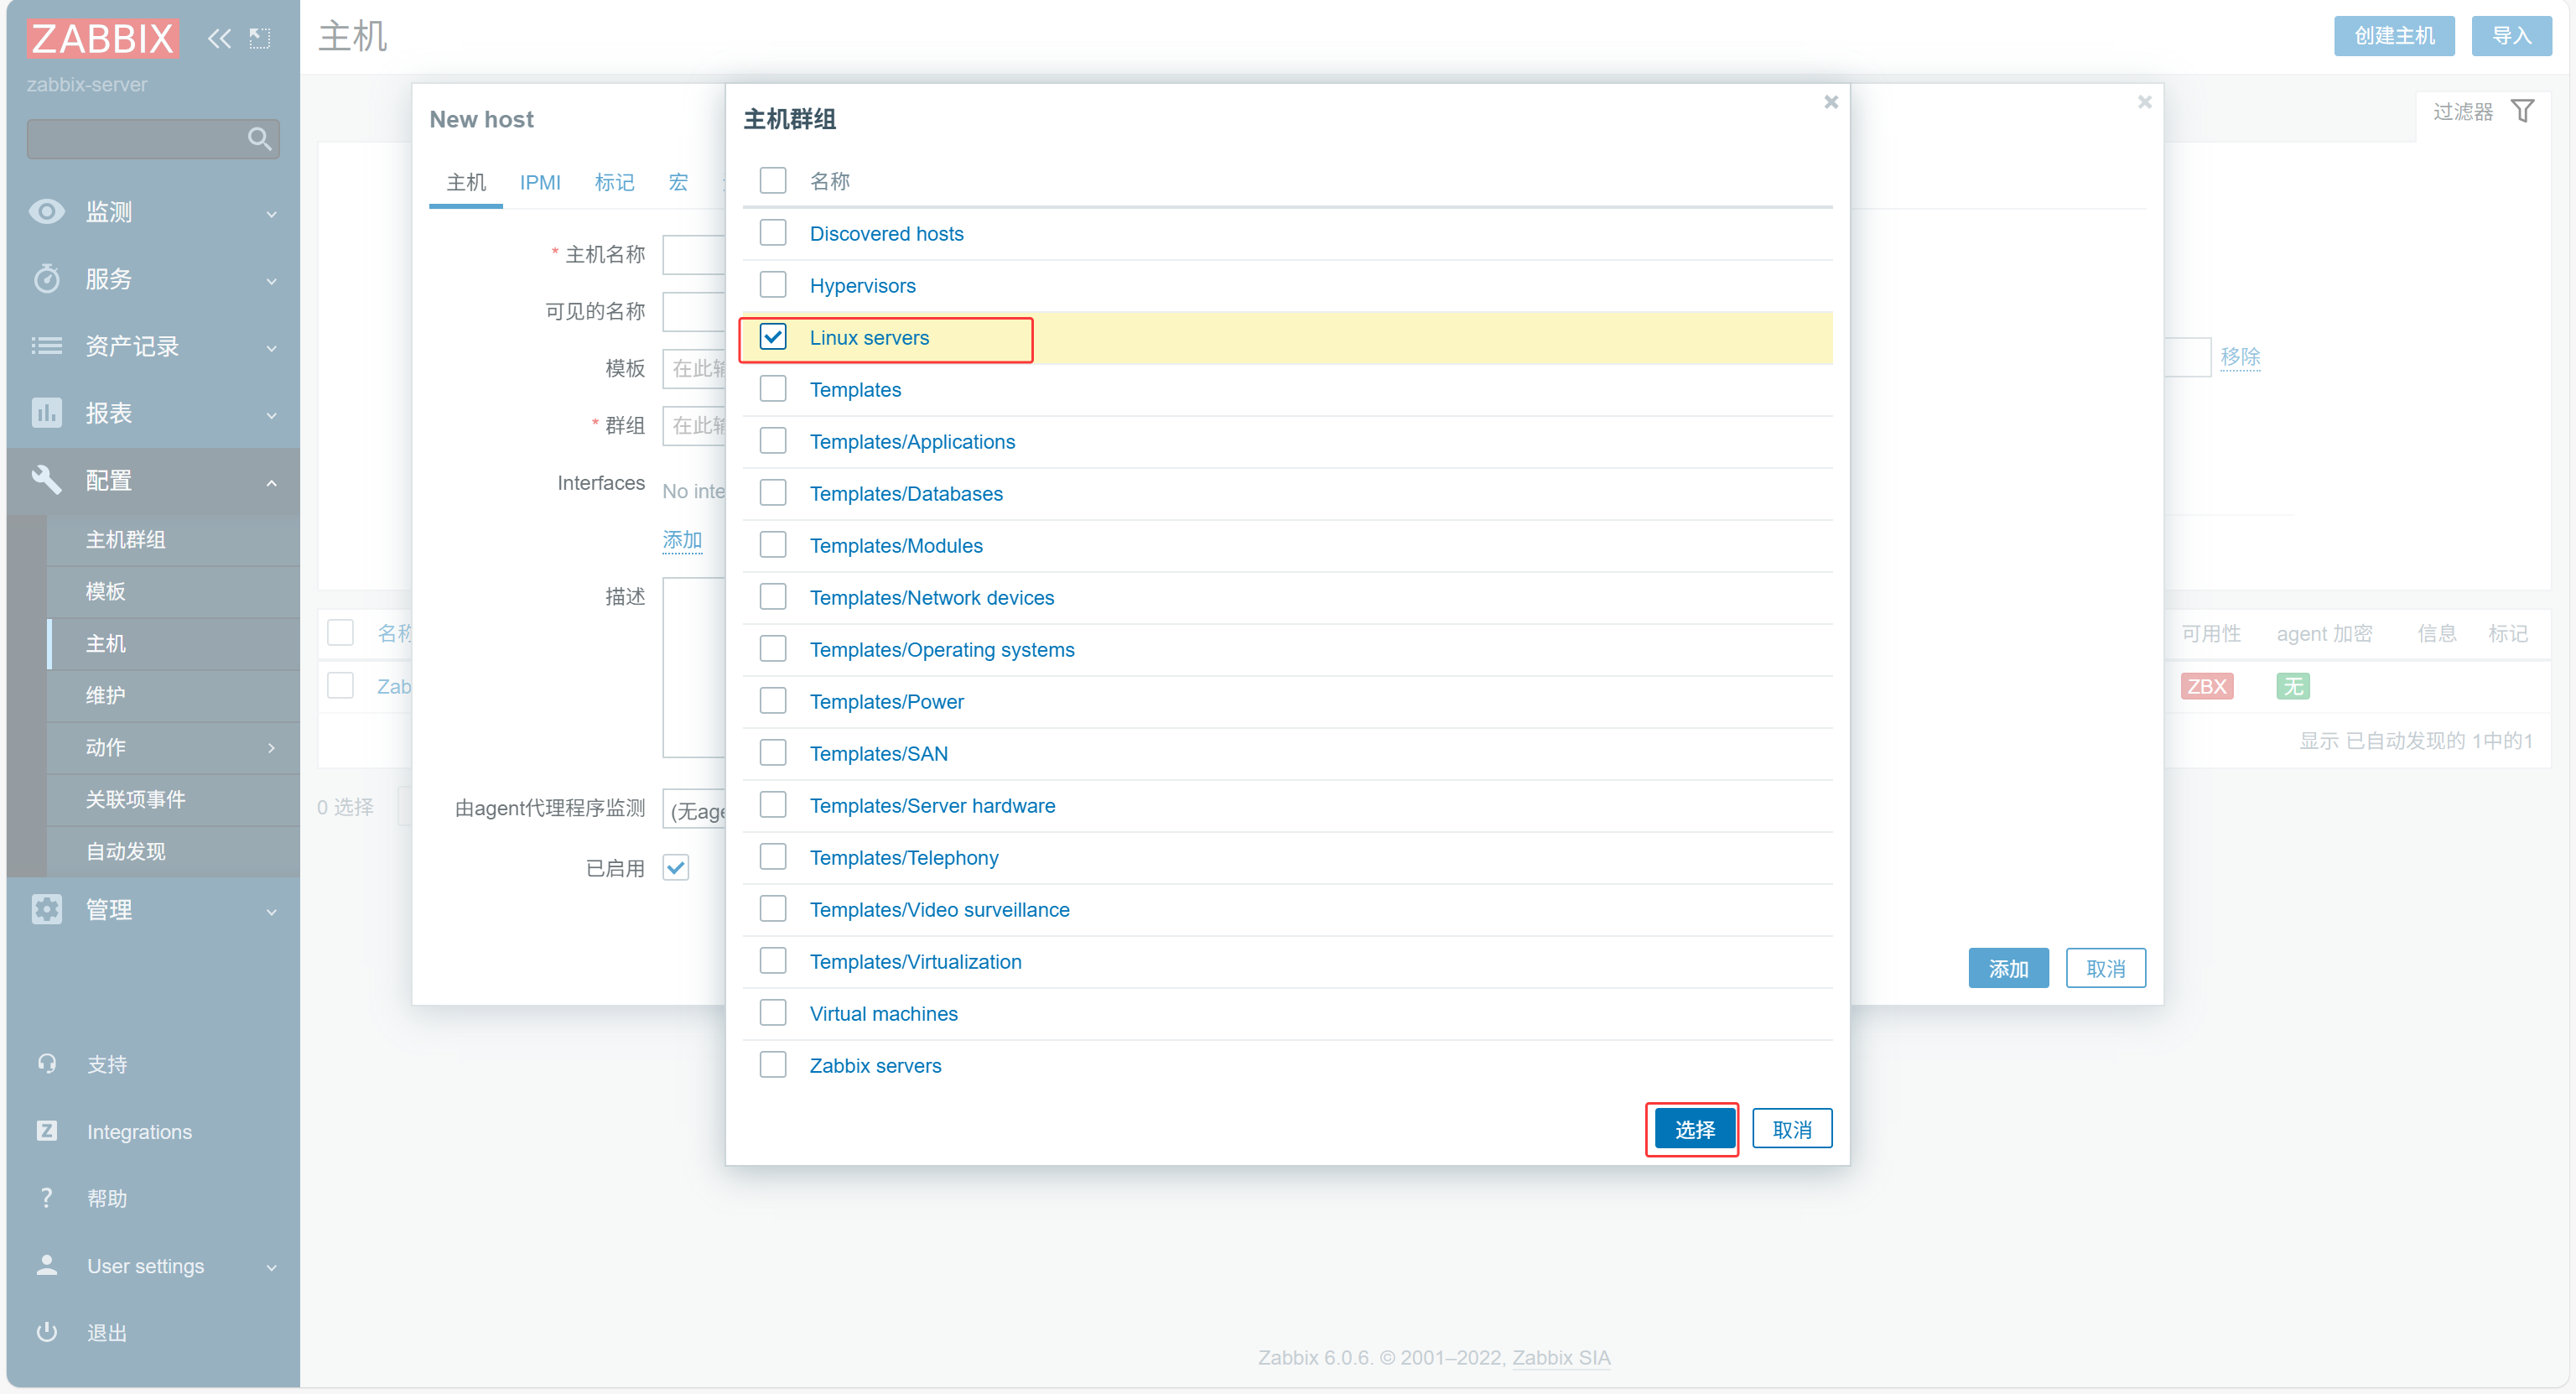Switch to the 宏 tab
Screen dimensions: 2576x1394
(678, 182)
